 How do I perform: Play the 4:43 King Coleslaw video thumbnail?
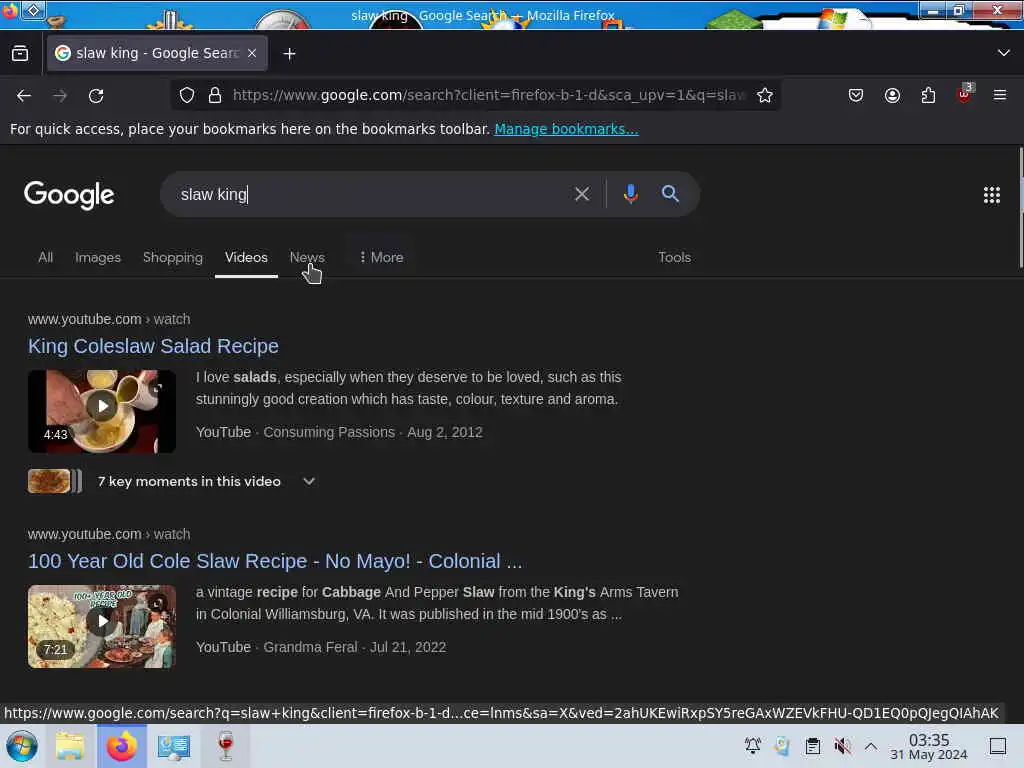[x=102, y=411]
